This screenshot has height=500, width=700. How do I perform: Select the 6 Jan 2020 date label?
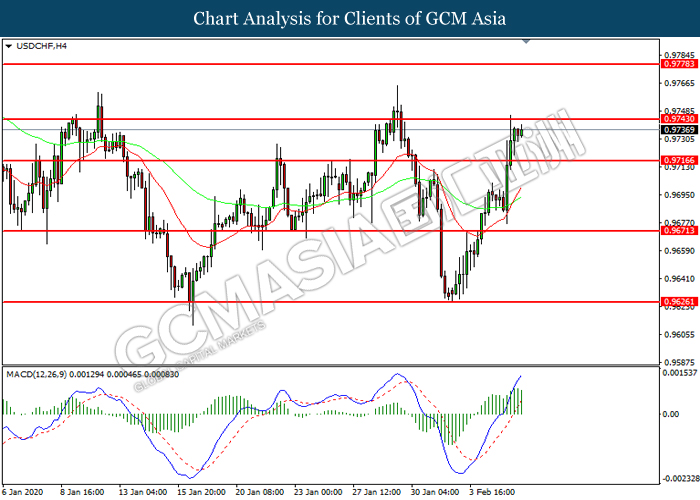(x=25, y=492)
